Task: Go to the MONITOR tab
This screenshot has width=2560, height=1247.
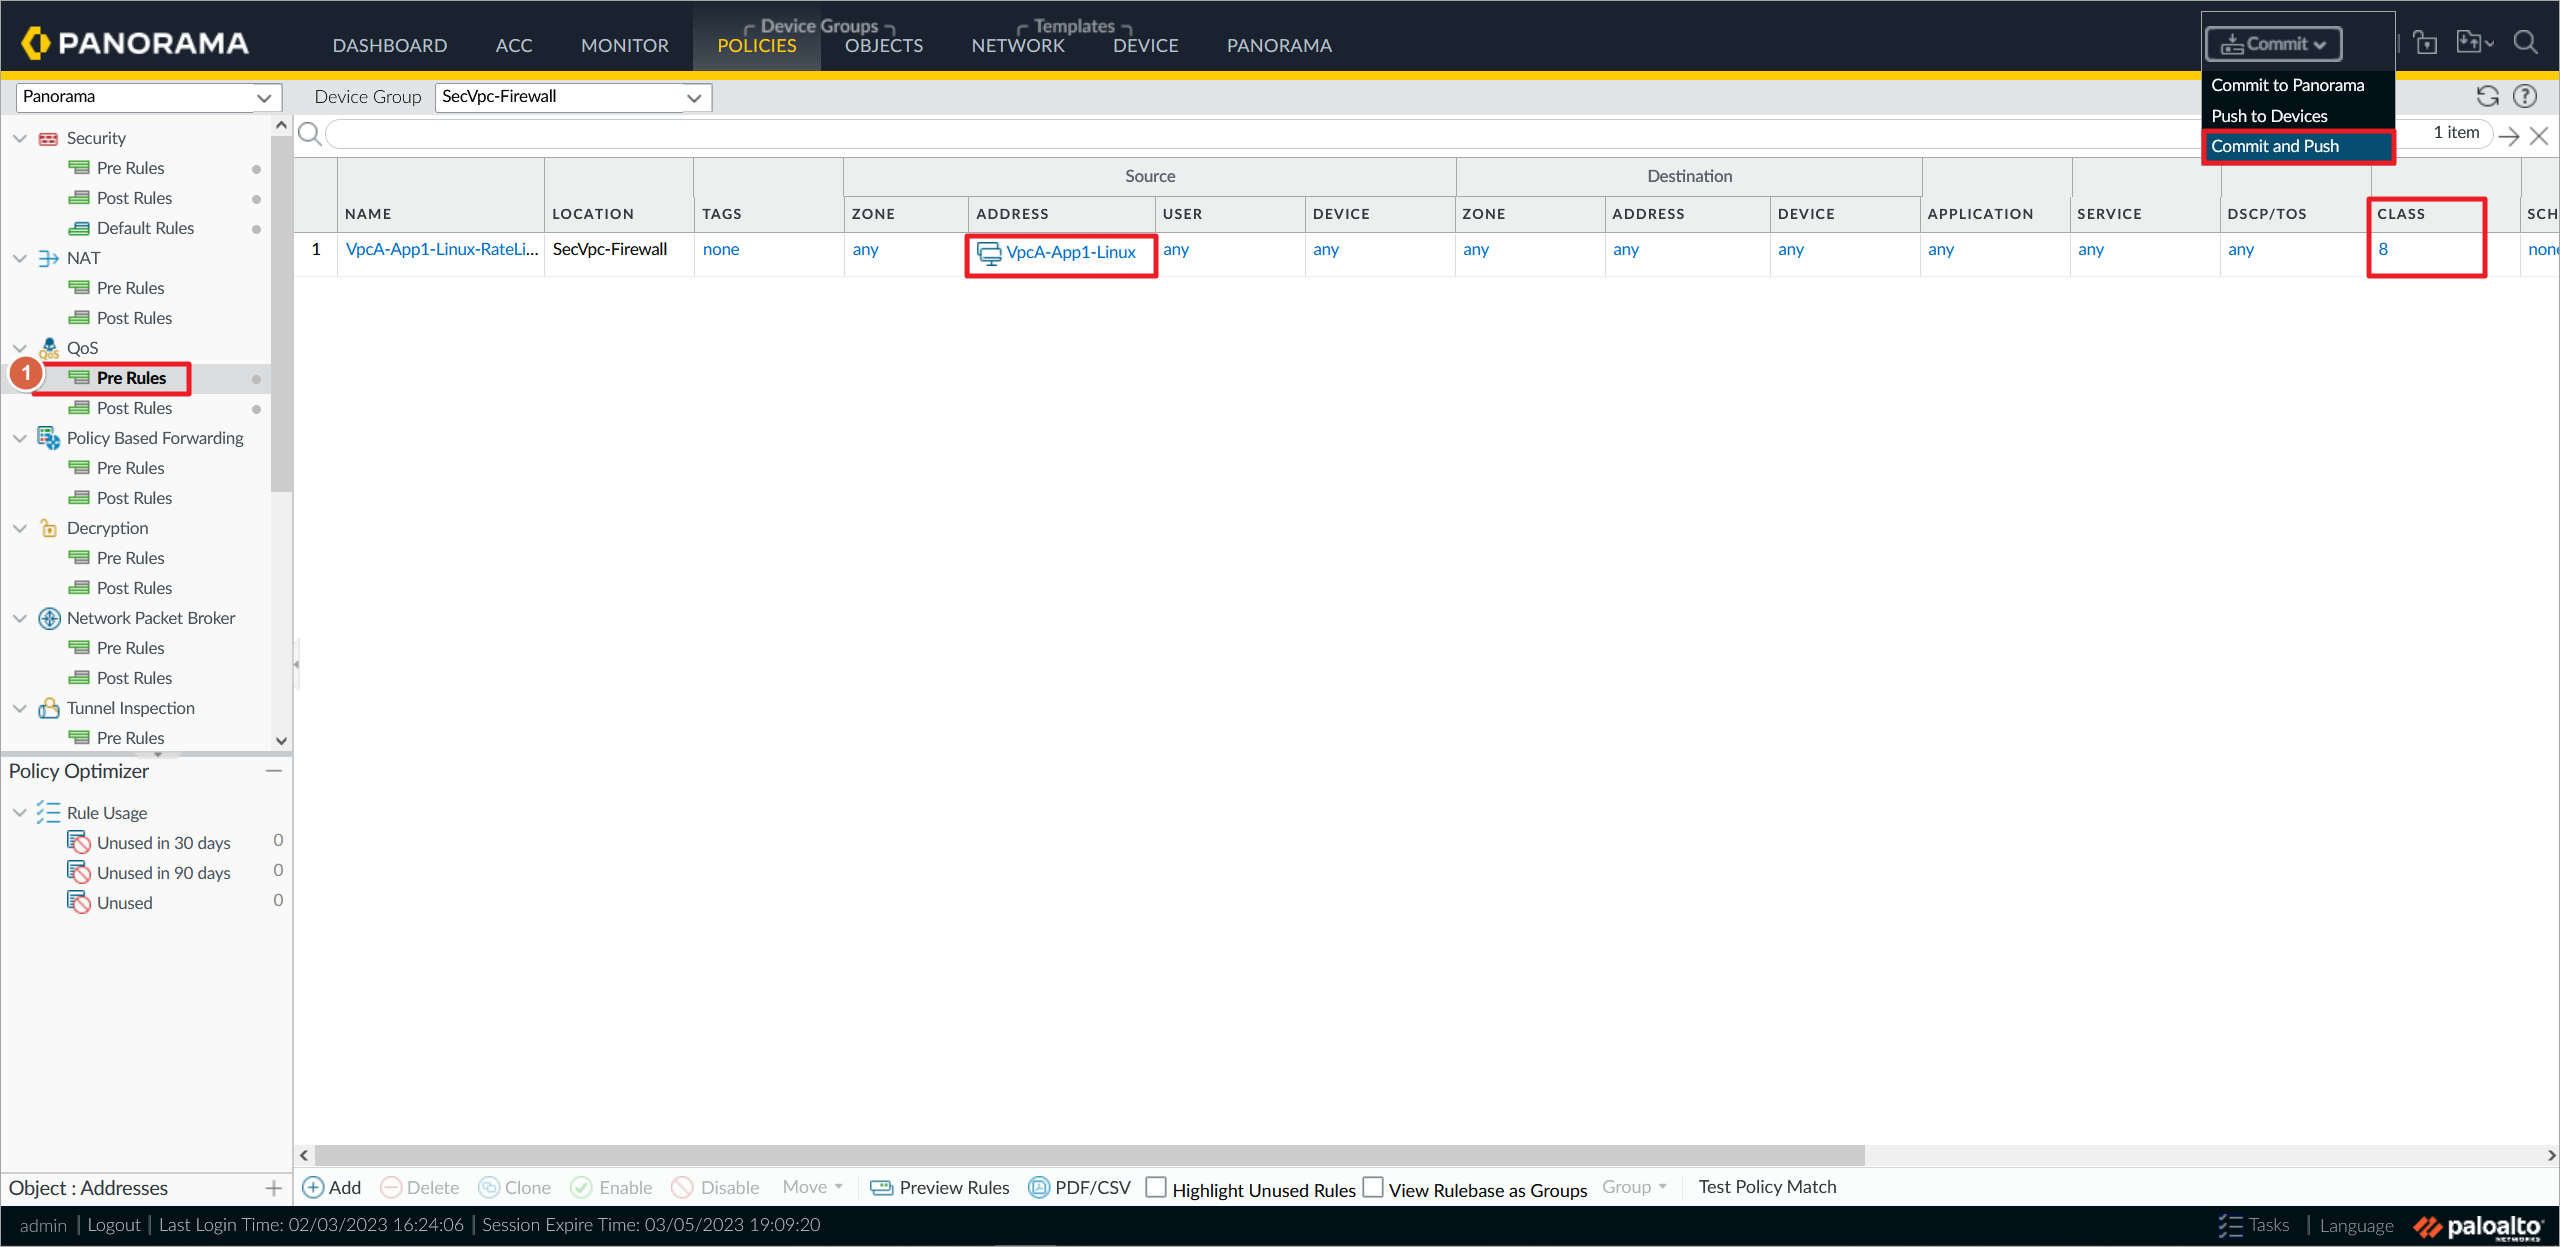Action: 625,45
